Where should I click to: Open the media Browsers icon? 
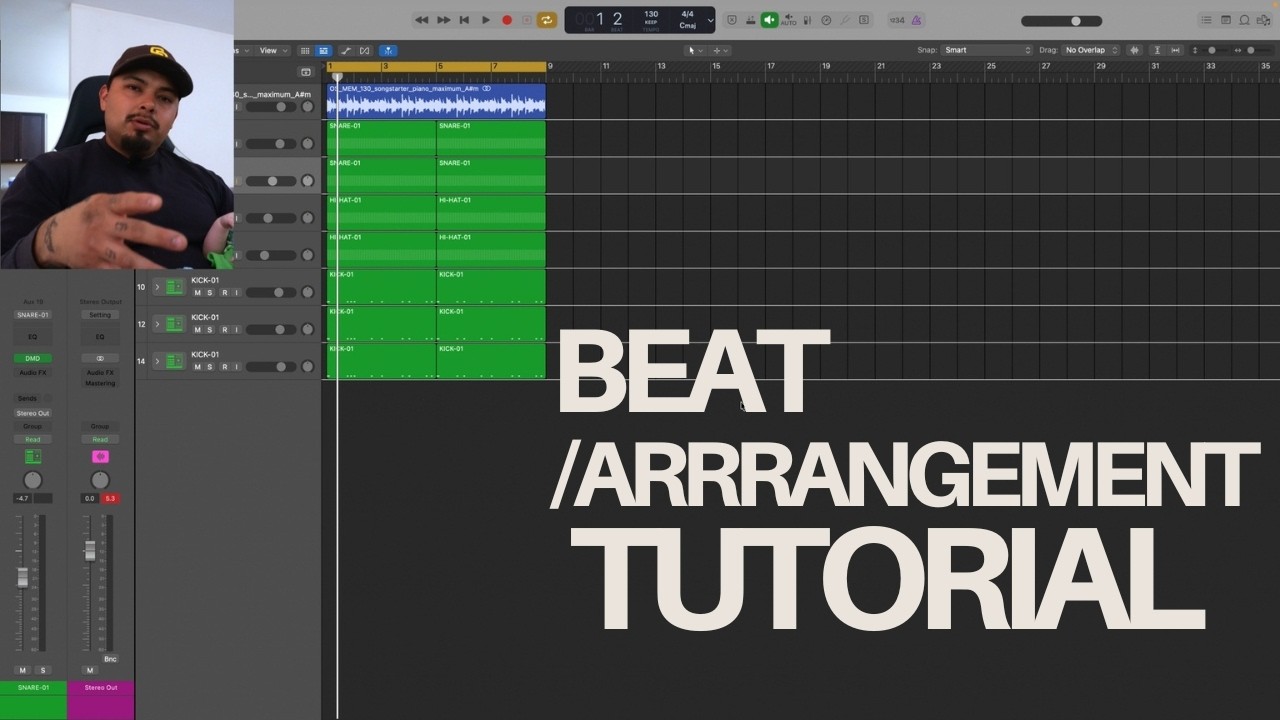[1263, 20]
